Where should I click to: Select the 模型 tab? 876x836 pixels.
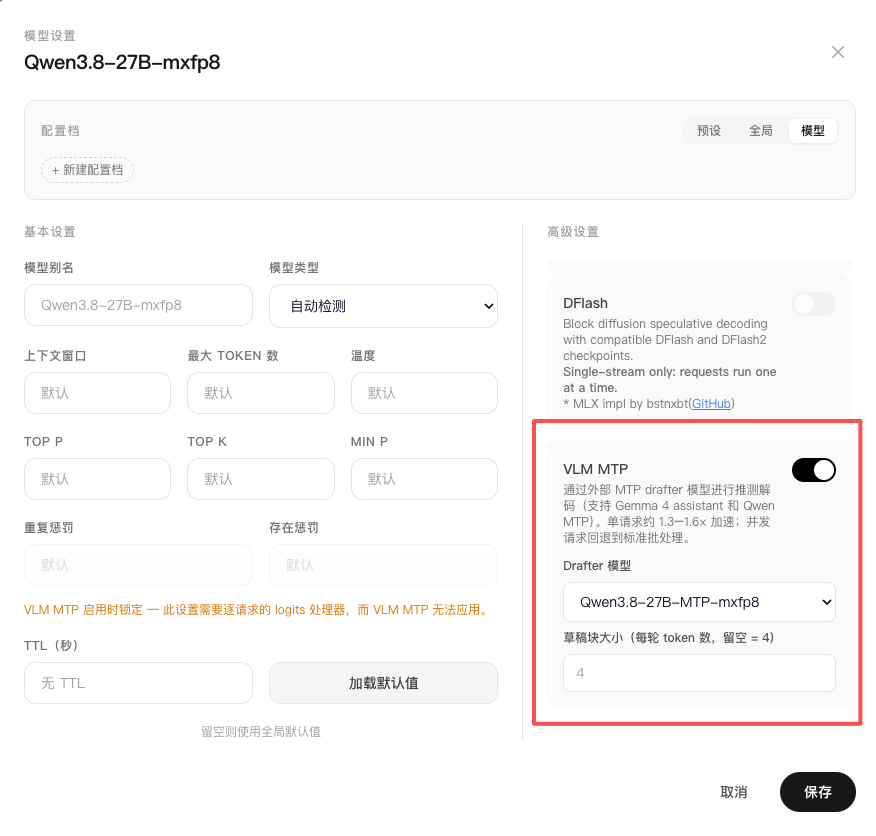click(813, 131)
